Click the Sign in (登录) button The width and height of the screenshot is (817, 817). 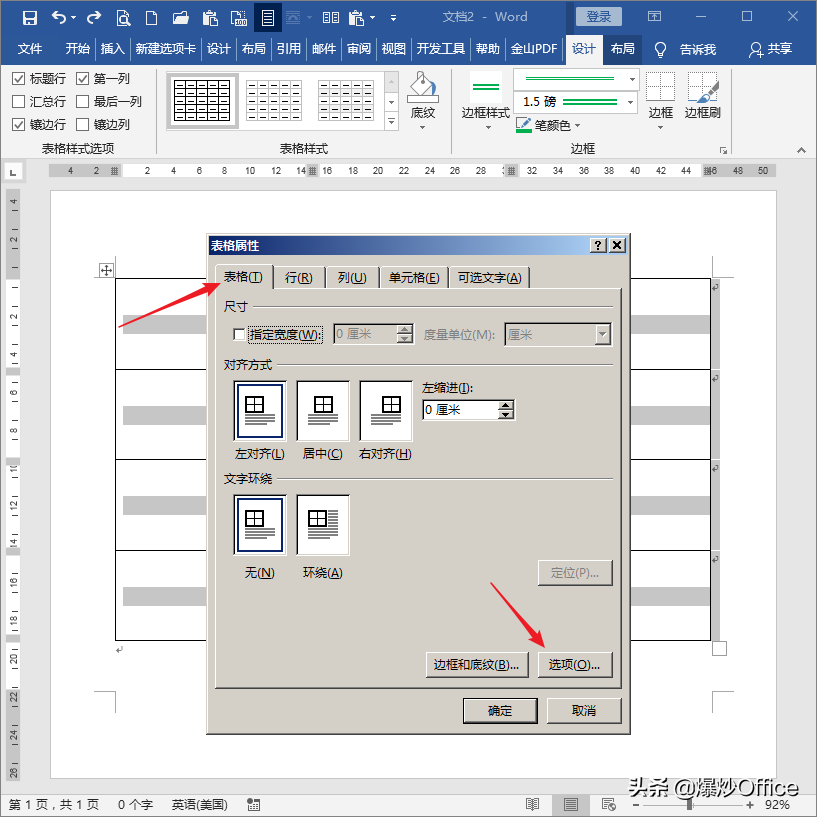599,17
